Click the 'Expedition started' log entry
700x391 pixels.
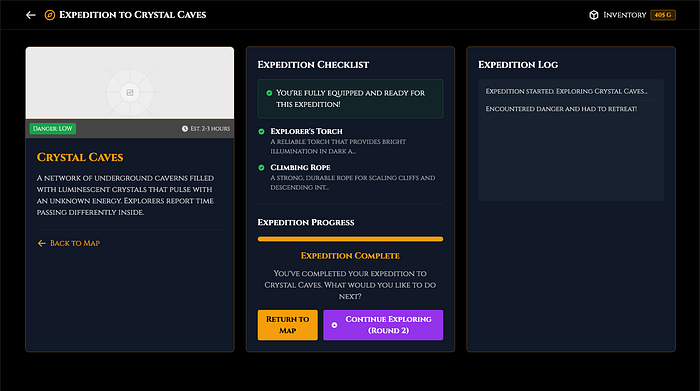pyautogui.click(x=567, y=92)
